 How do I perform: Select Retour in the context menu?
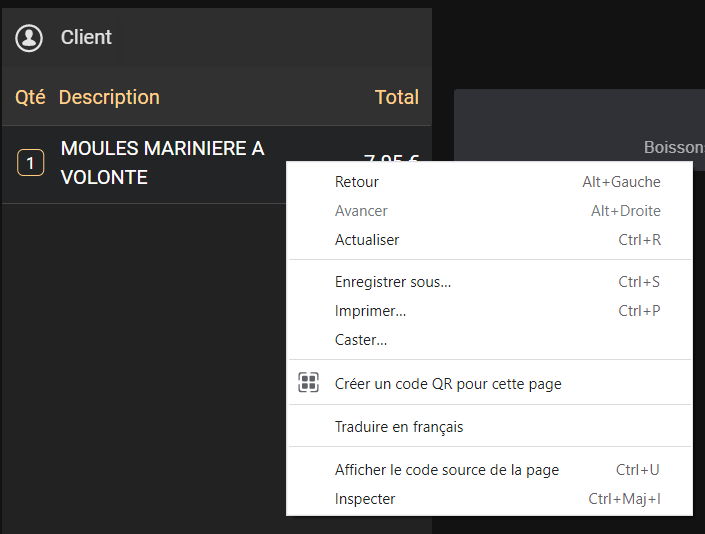357,182
